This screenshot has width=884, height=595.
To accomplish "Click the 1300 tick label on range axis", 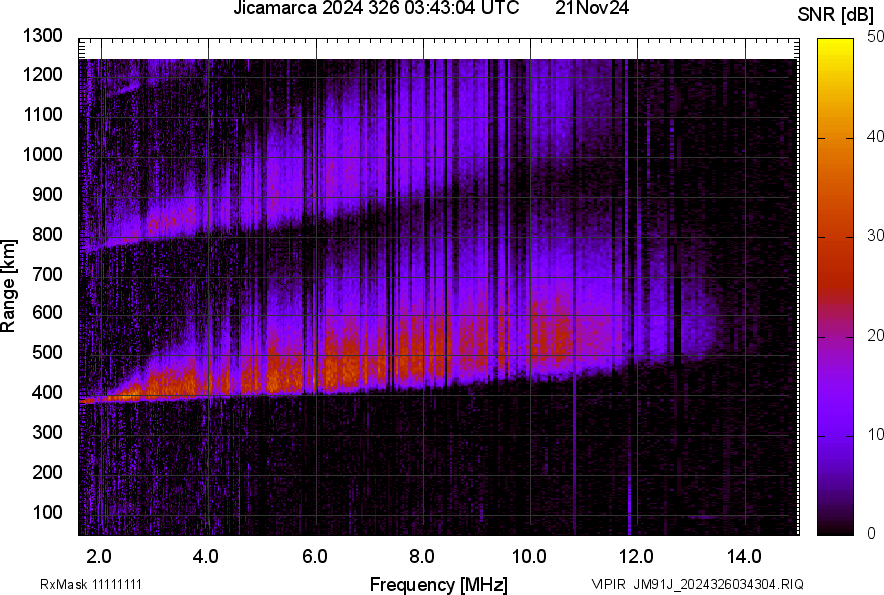I will click(x=43, y=36).
